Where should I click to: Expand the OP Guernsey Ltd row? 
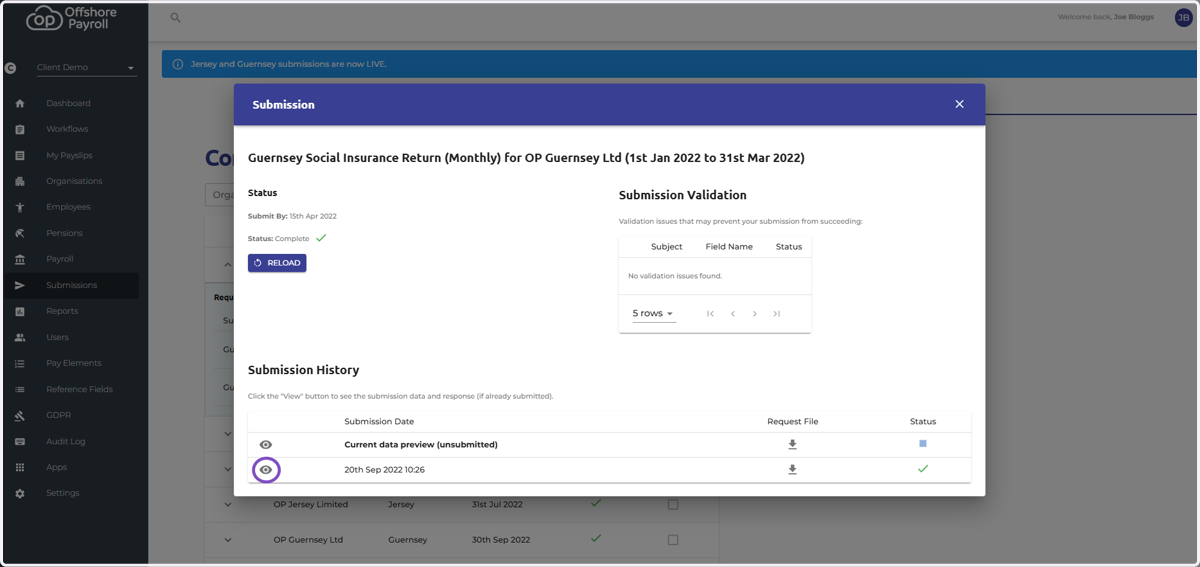pyautogui.click(x=228, y=540)
